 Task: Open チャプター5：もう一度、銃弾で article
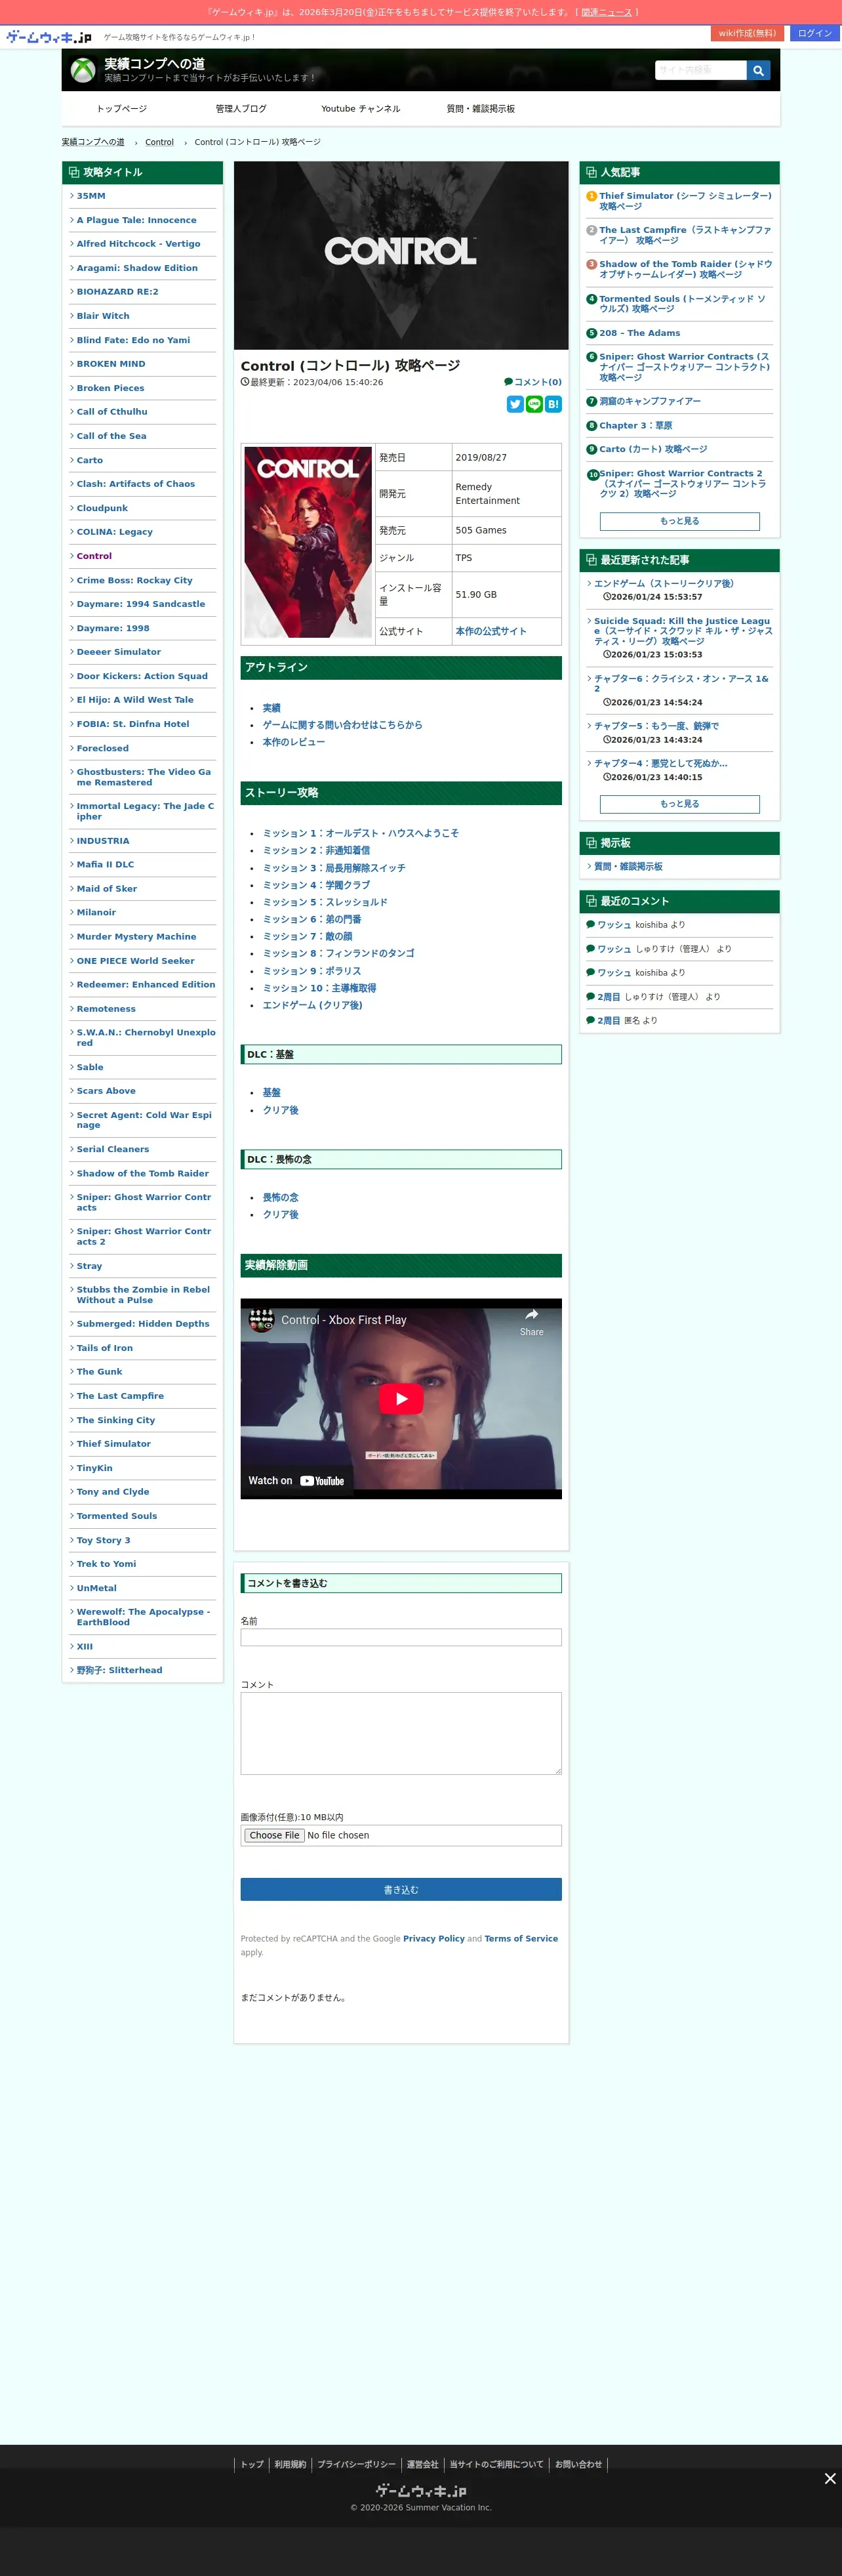(x=656, y=726)
